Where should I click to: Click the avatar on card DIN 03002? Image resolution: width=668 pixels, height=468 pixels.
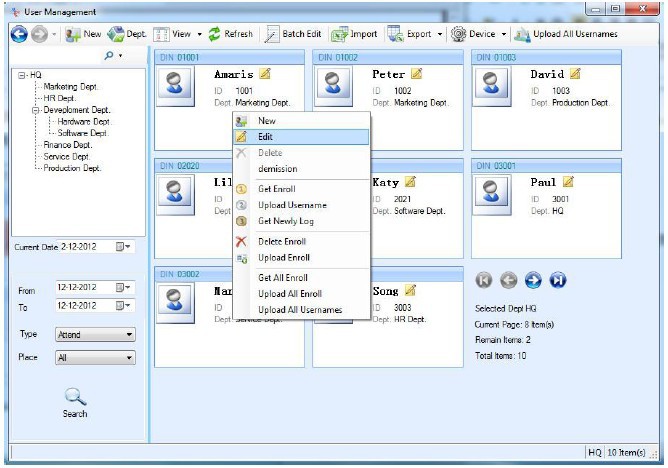pos(176,303)
